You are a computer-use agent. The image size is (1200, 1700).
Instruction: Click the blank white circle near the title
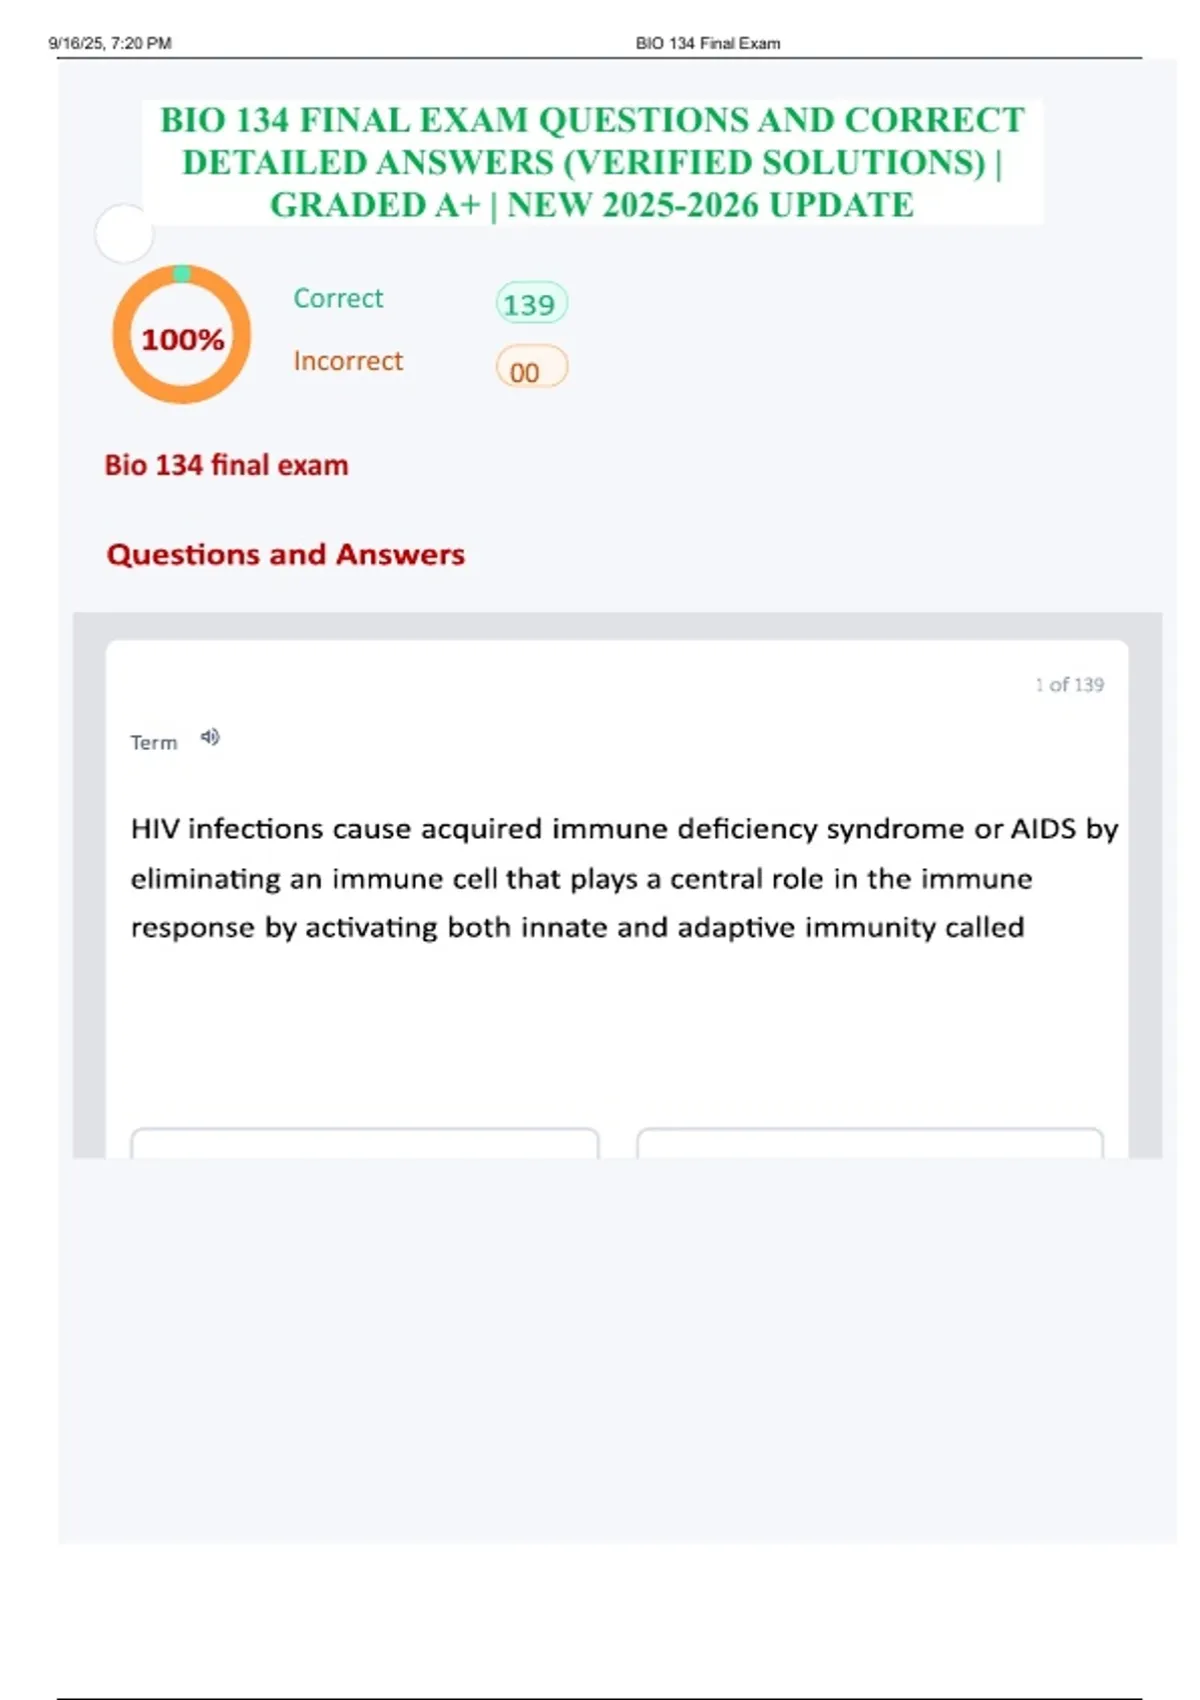(124, 234)
